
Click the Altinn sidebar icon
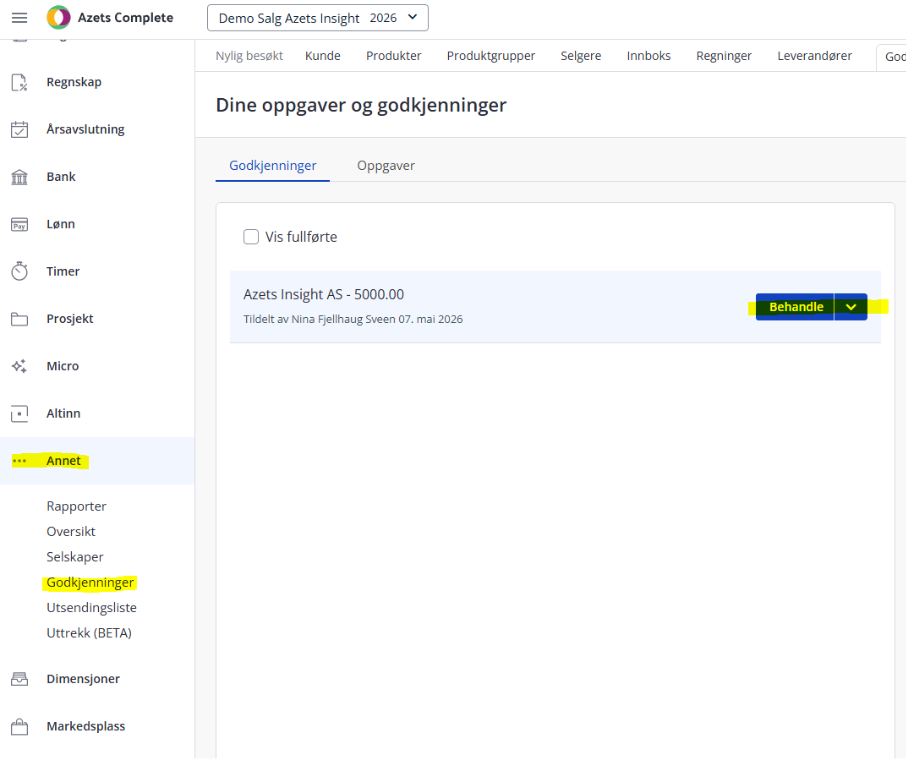pyautogui.click(x=19, y=414)
